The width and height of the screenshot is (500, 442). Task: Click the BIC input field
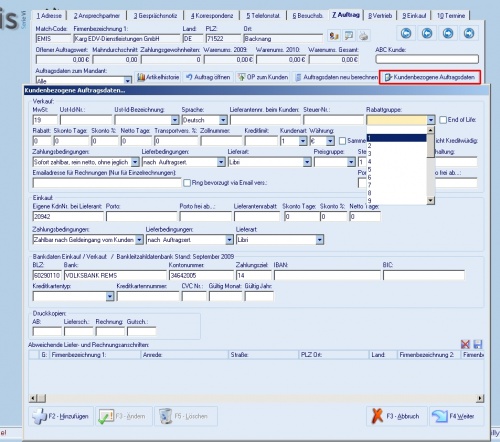click(424, 275)
